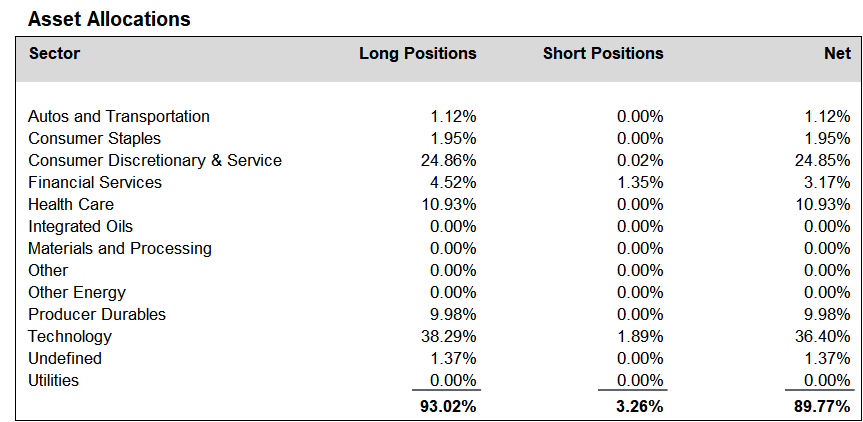Click the 93.02% long positions total

pos(448,407)
